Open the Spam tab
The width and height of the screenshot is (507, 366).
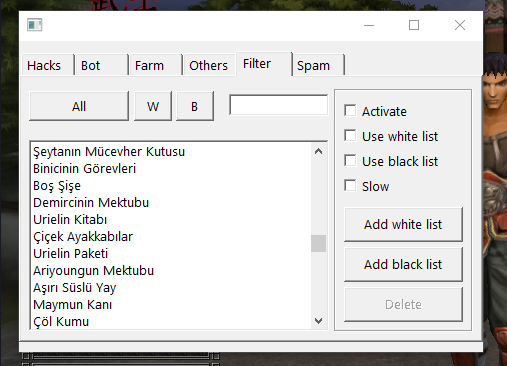coord(318,65)
